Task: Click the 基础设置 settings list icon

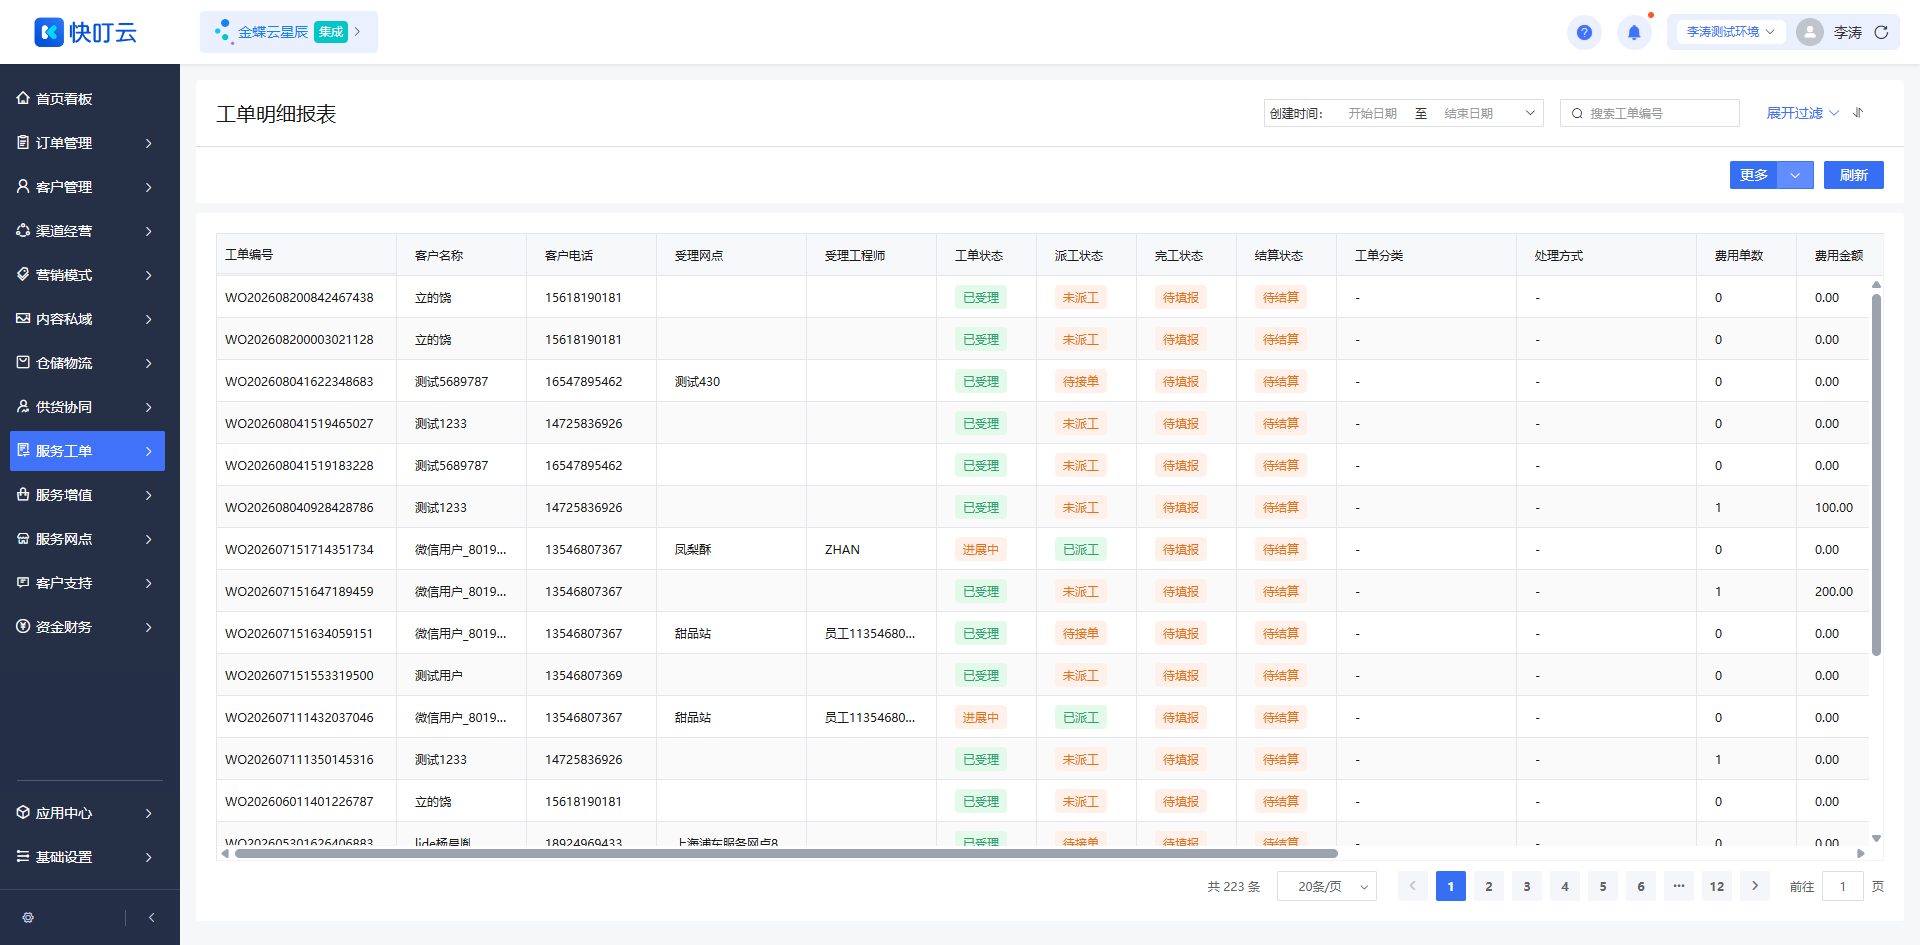Action: pyautogui.click(x=23, y=856)
